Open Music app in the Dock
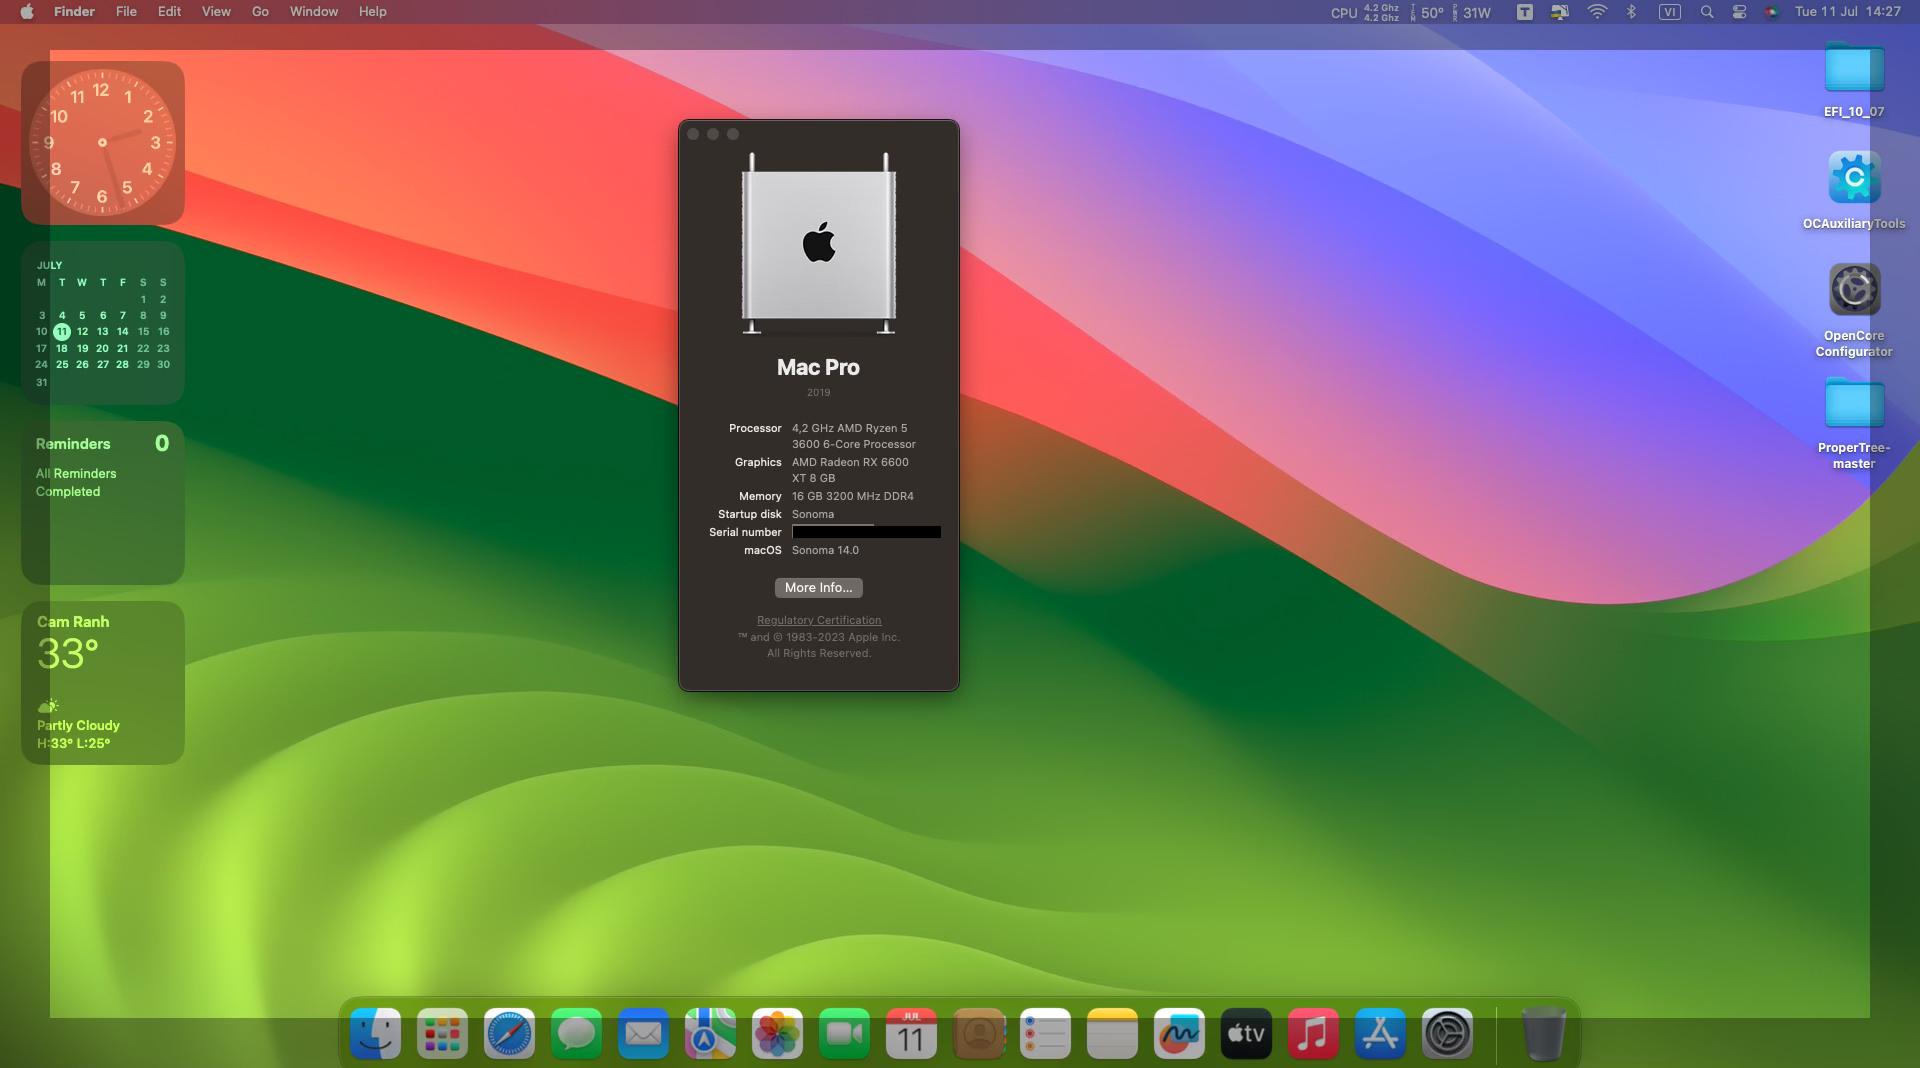Image resolution: width=1920 pixels, height=1068 pixels. click(x=1313, y=1033)
